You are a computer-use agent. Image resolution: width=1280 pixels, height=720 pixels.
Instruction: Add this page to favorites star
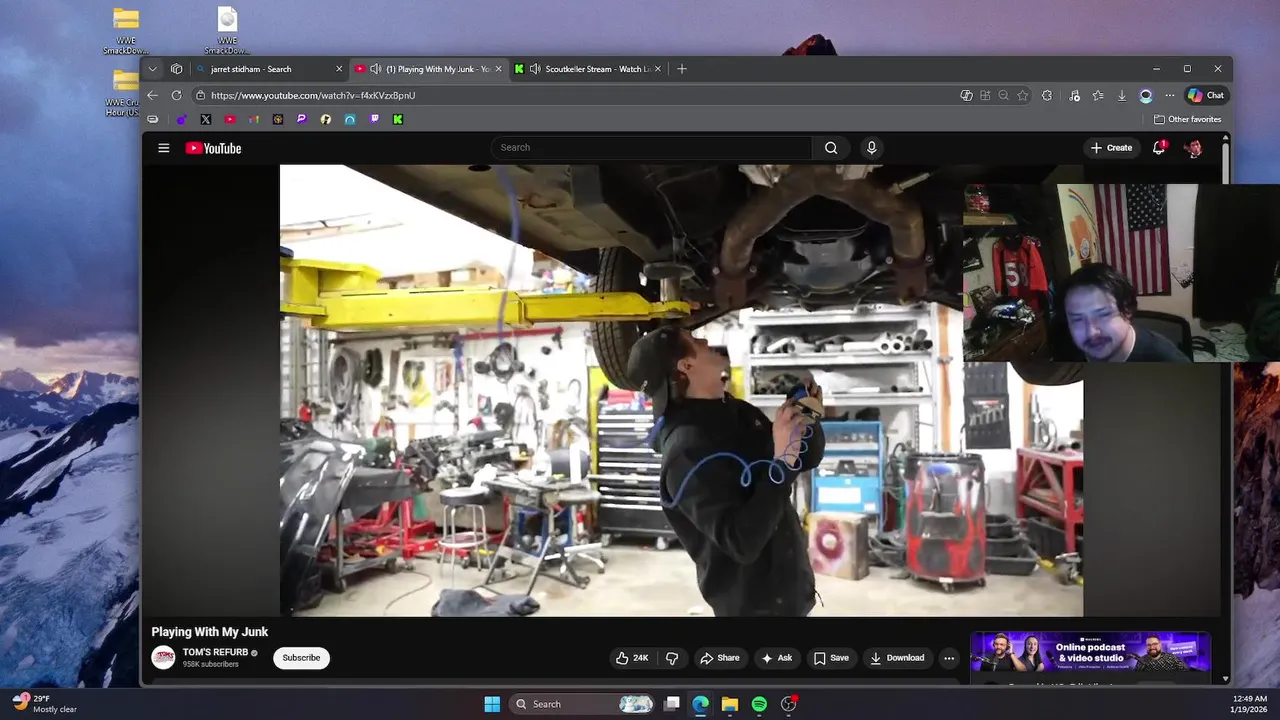coord(1022,95)
